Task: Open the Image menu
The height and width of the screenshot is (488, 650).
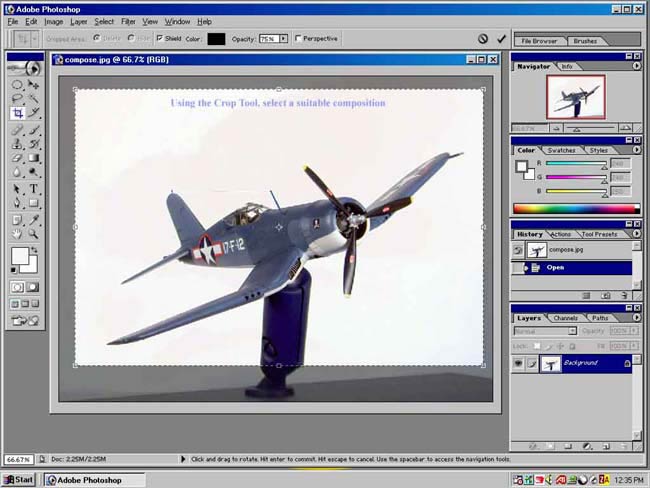Action: point(53,22)
